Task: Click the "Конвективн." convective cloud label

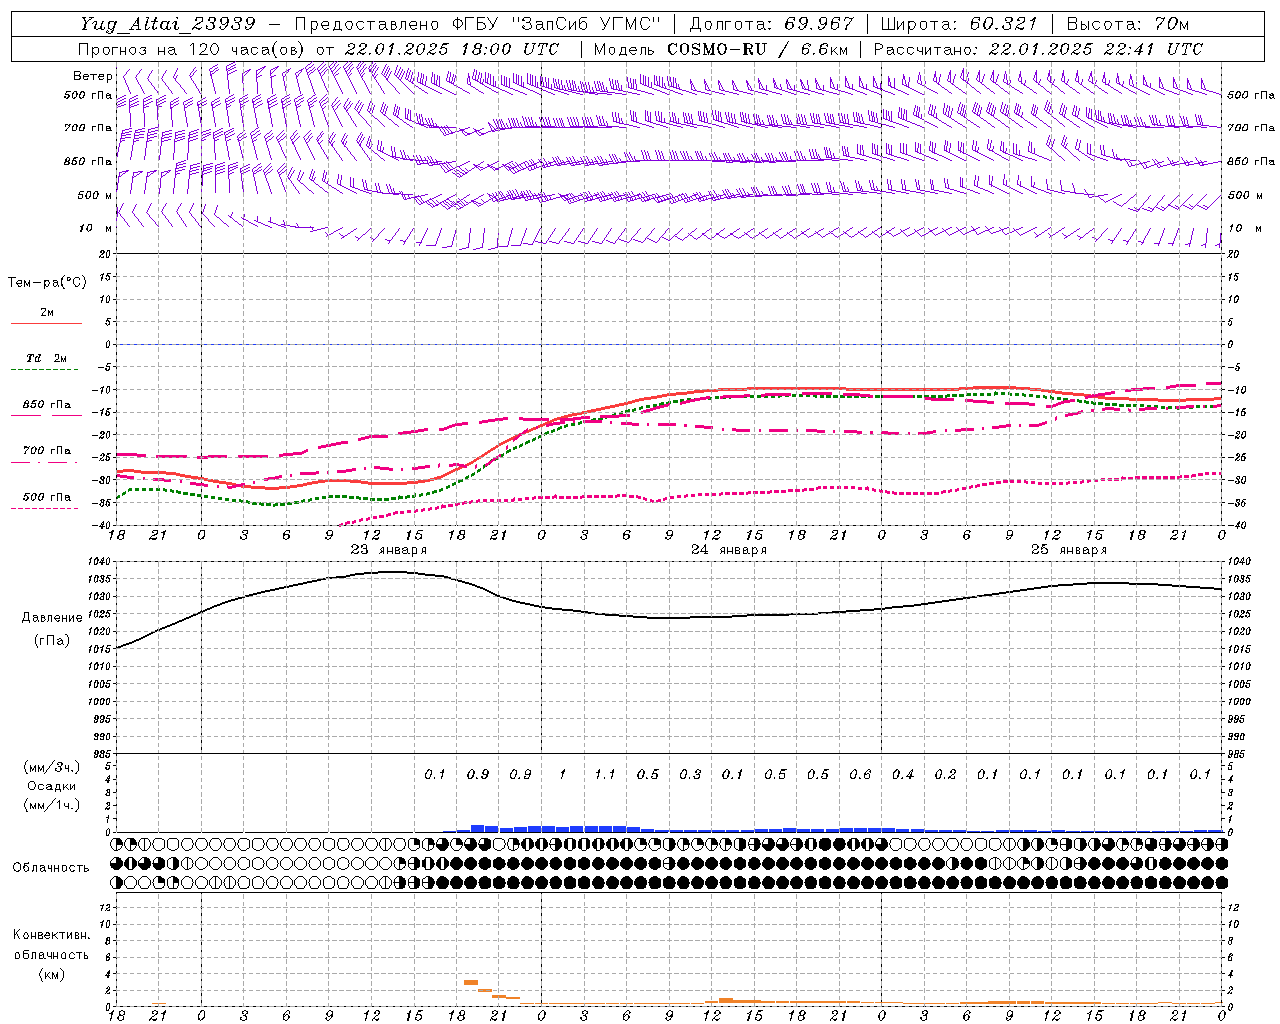Action: [x=51, y=935]
